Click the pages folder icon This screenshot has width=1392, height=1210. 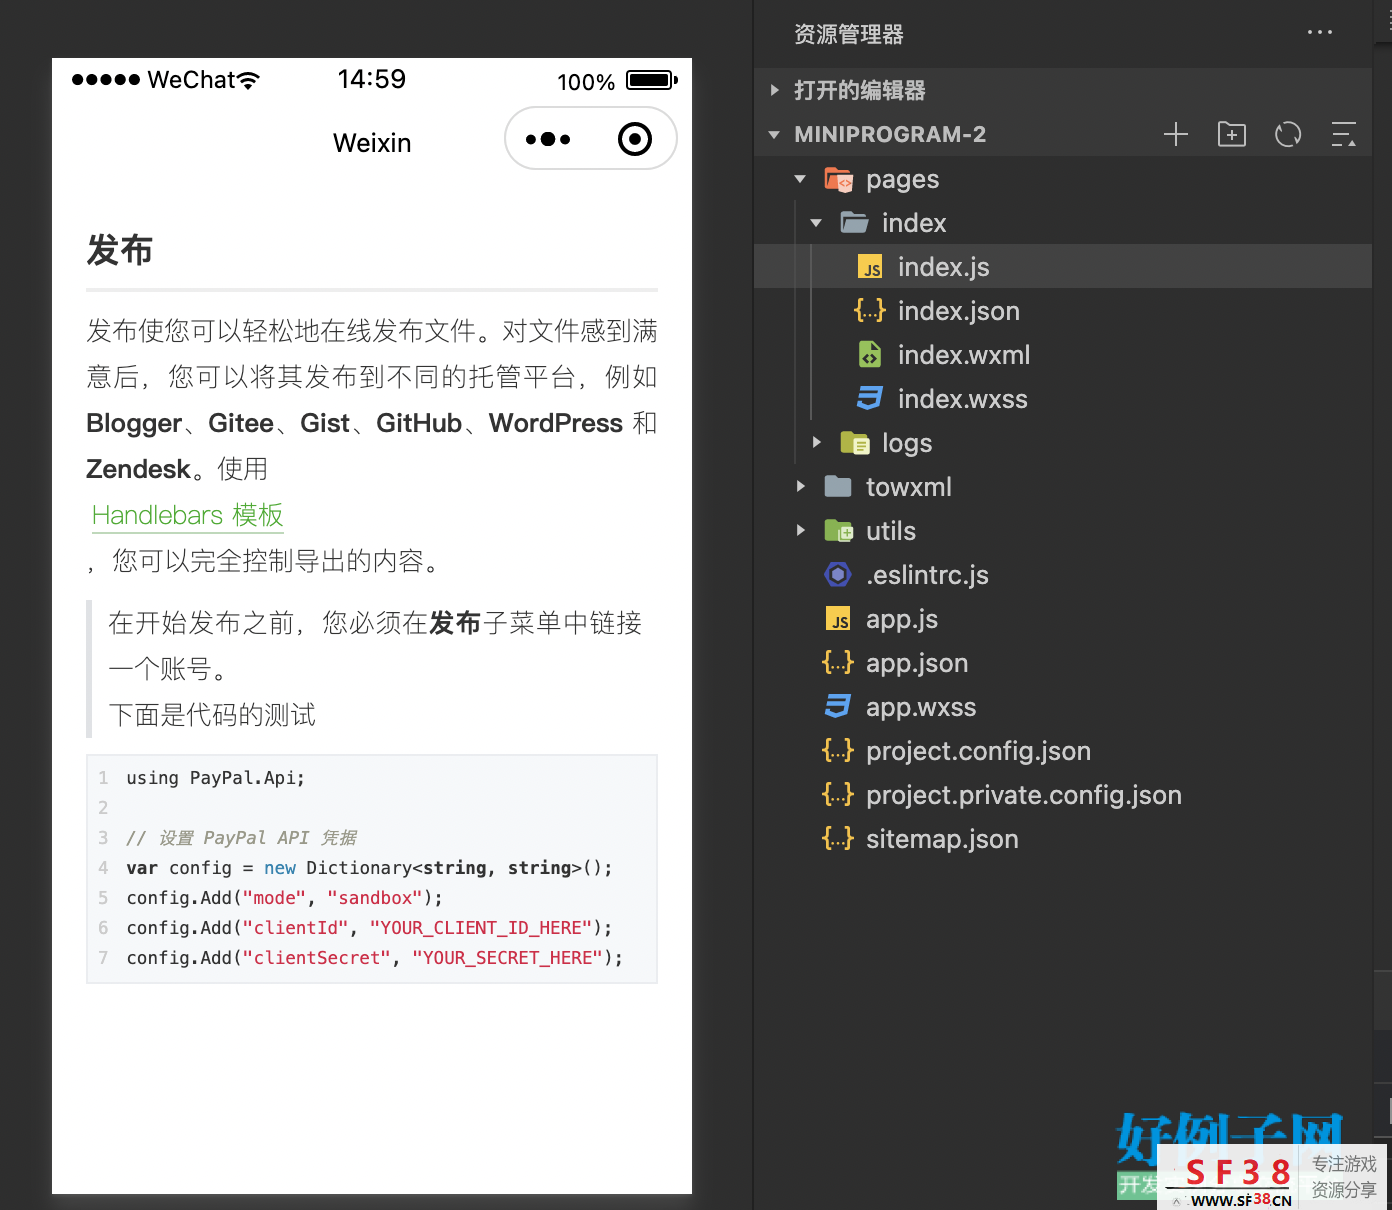[x=838, y=179]
